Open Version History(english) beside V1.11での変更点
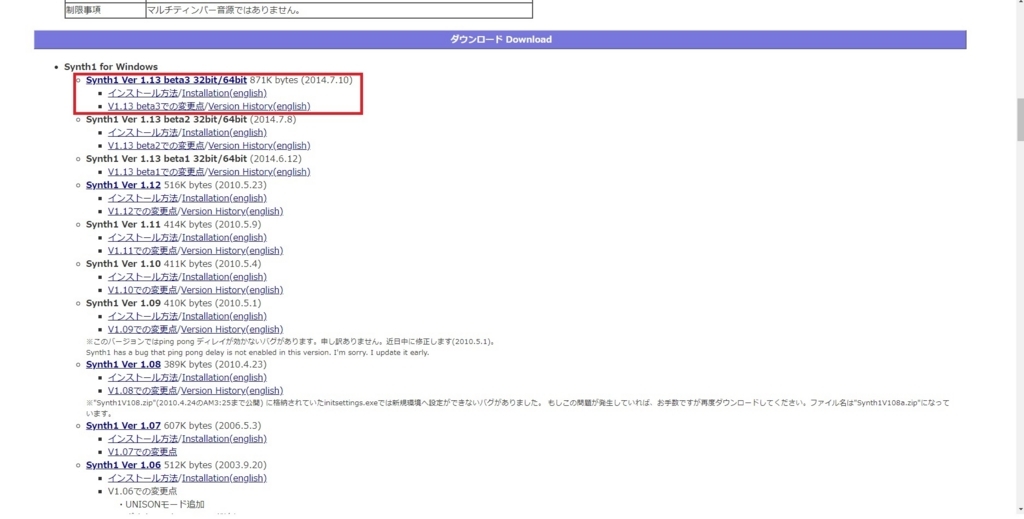This screenshot has width=1024, height=519. (232, 251)
